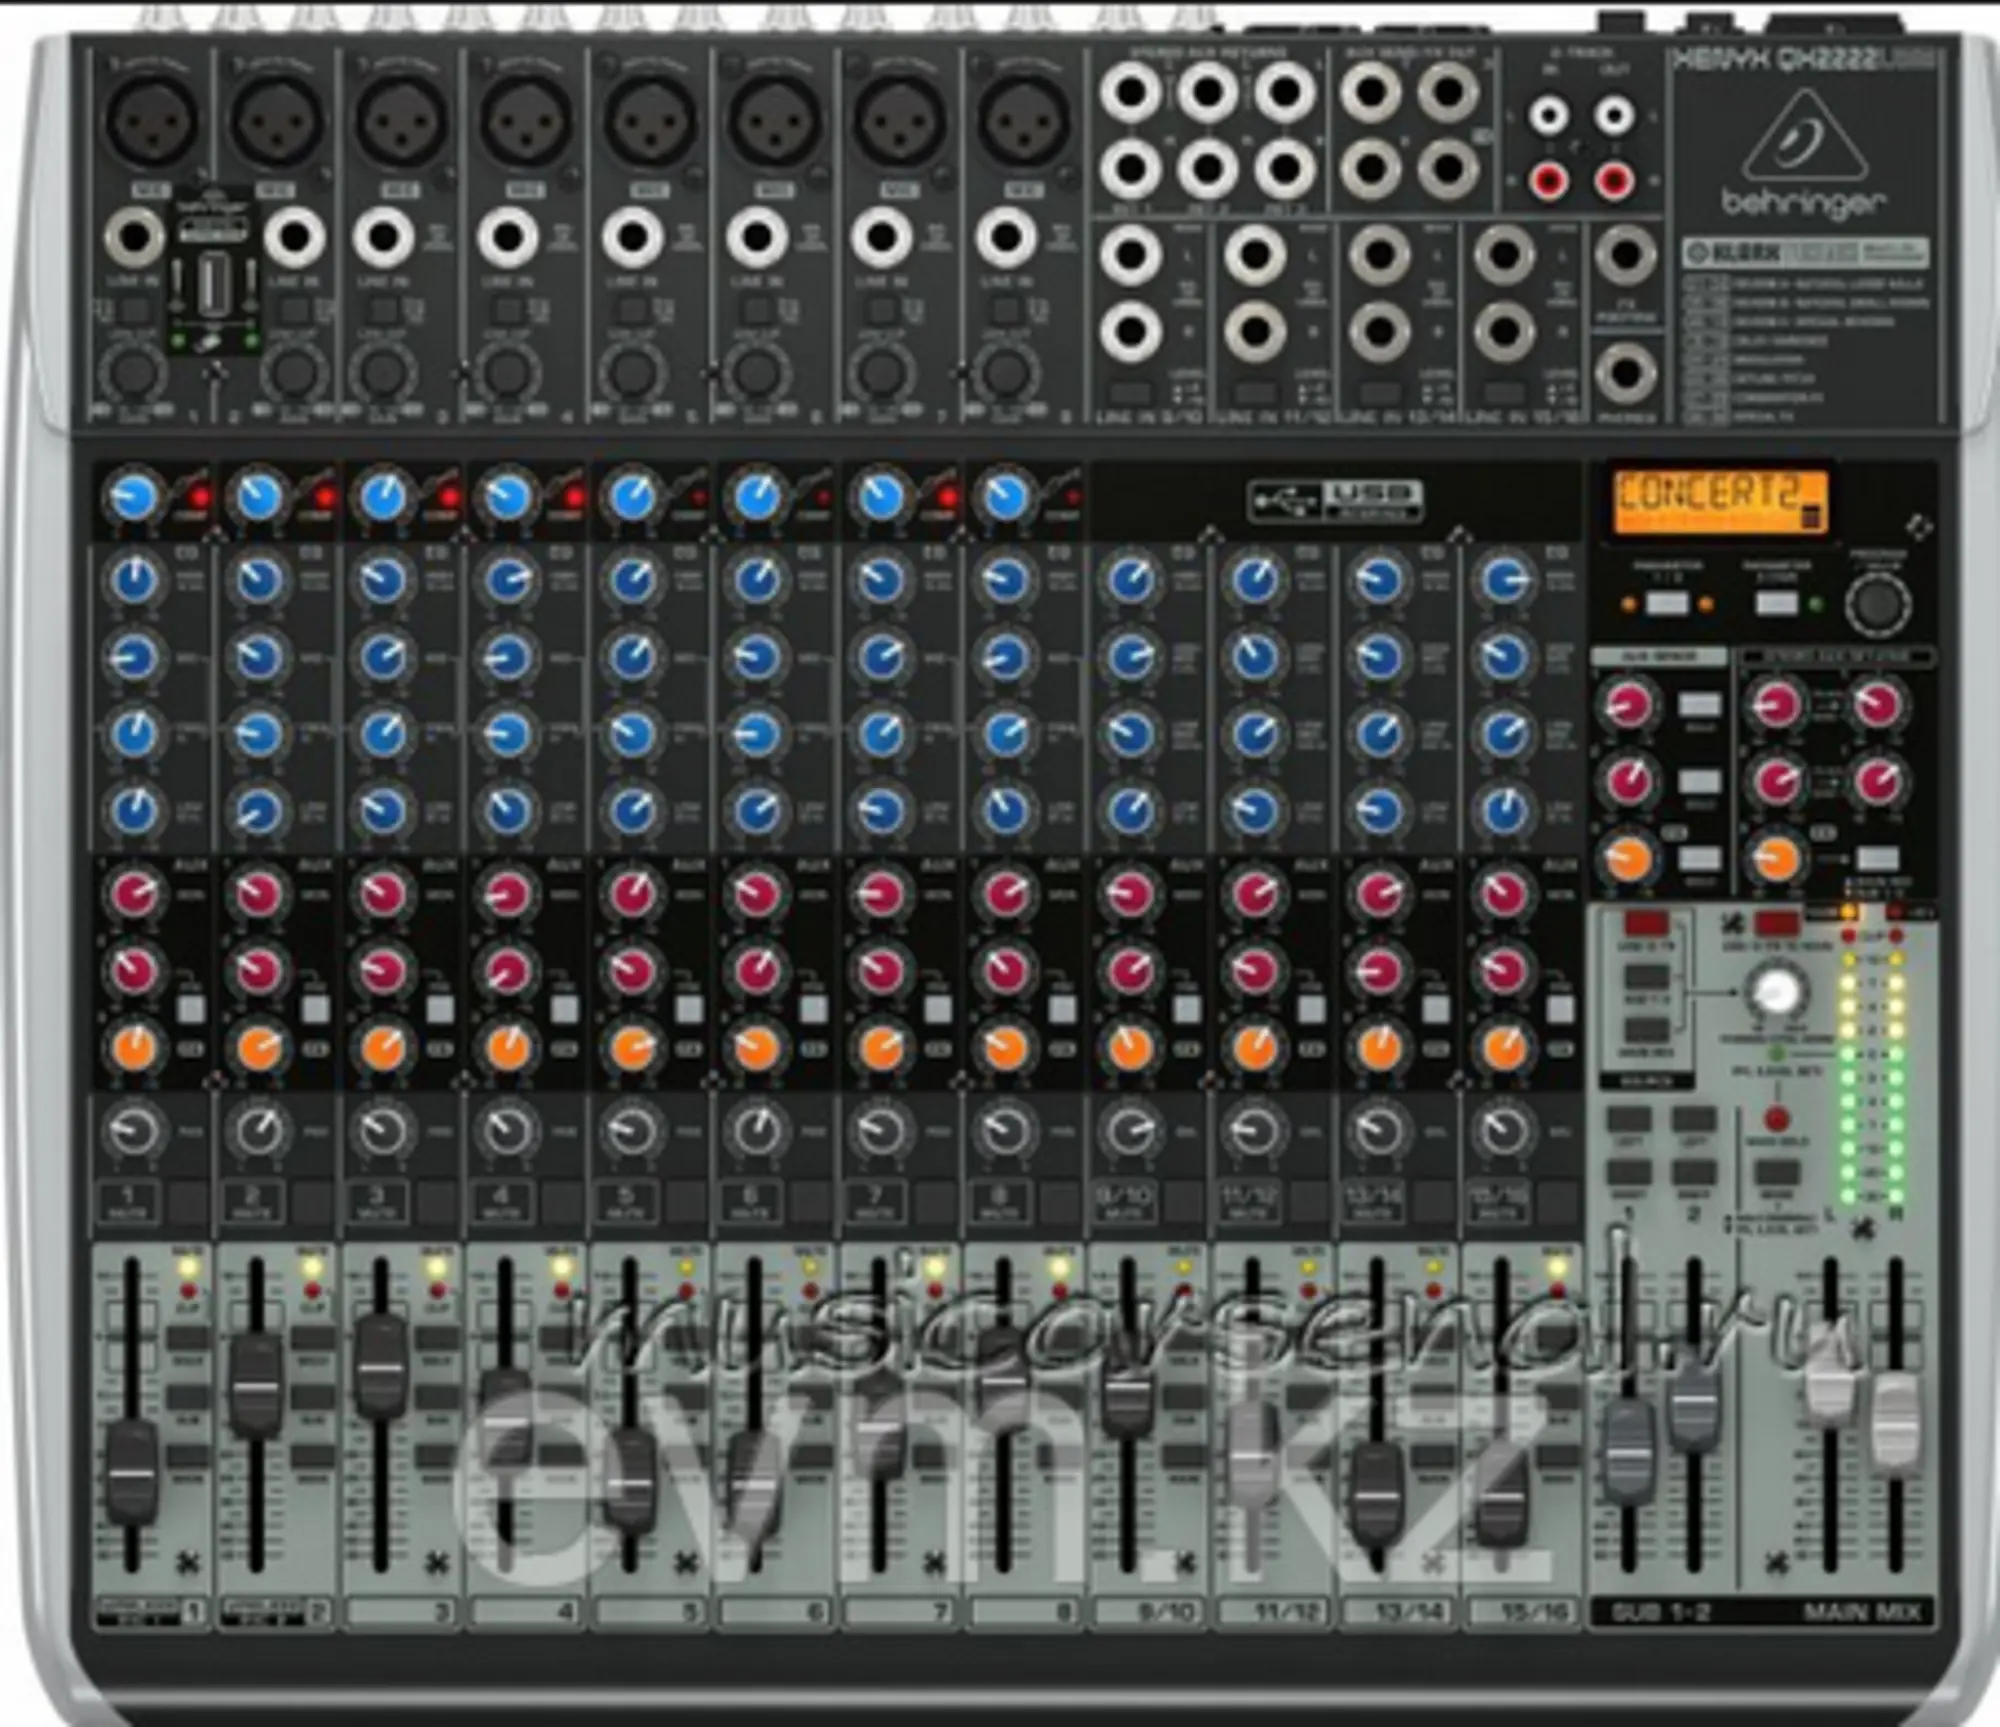Click channel 2 yellow mute LED beside fader
Screen dimensions: 2000x1727
pos(312,1268)
